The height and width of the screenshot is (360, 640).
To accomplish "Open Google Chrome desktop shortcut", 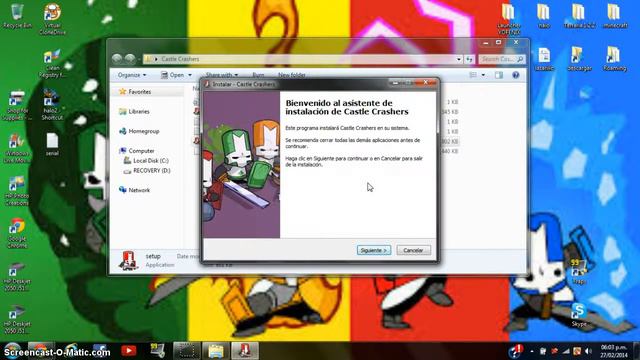I will tap(17, 233).
